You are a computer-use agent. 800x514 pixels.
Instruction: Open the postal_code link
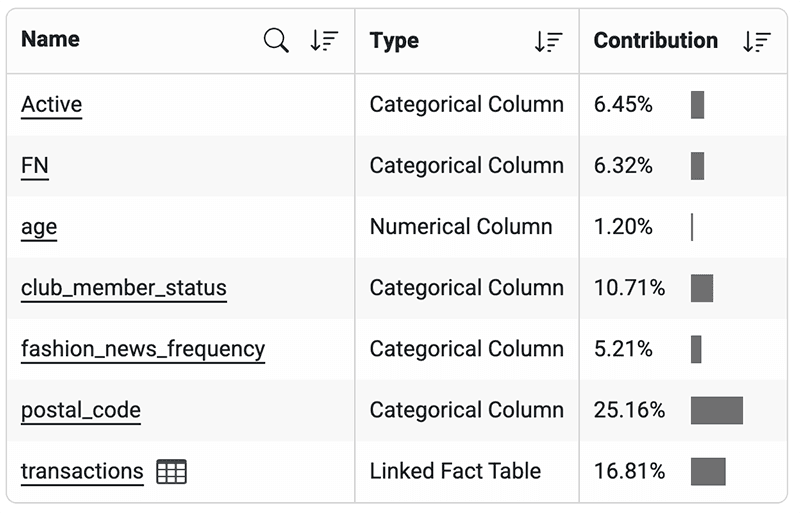[x=80, y=410]
